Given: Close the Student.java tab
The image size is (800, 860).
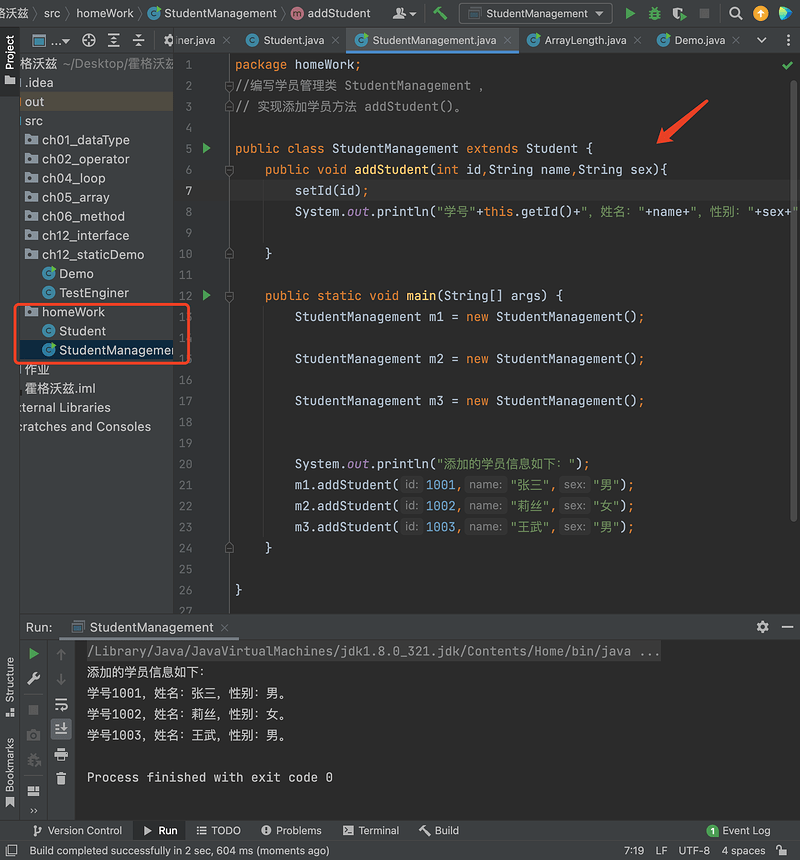Looking at the screenshot, I should 336,40.
